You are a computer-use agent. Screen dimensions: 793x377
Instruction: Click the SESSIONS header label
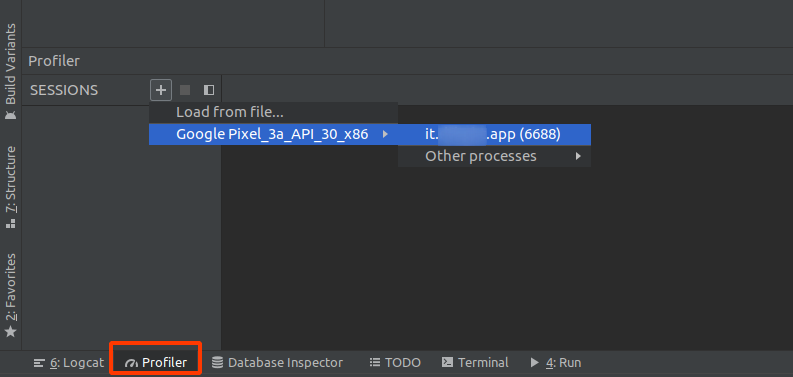pos(64,91)
